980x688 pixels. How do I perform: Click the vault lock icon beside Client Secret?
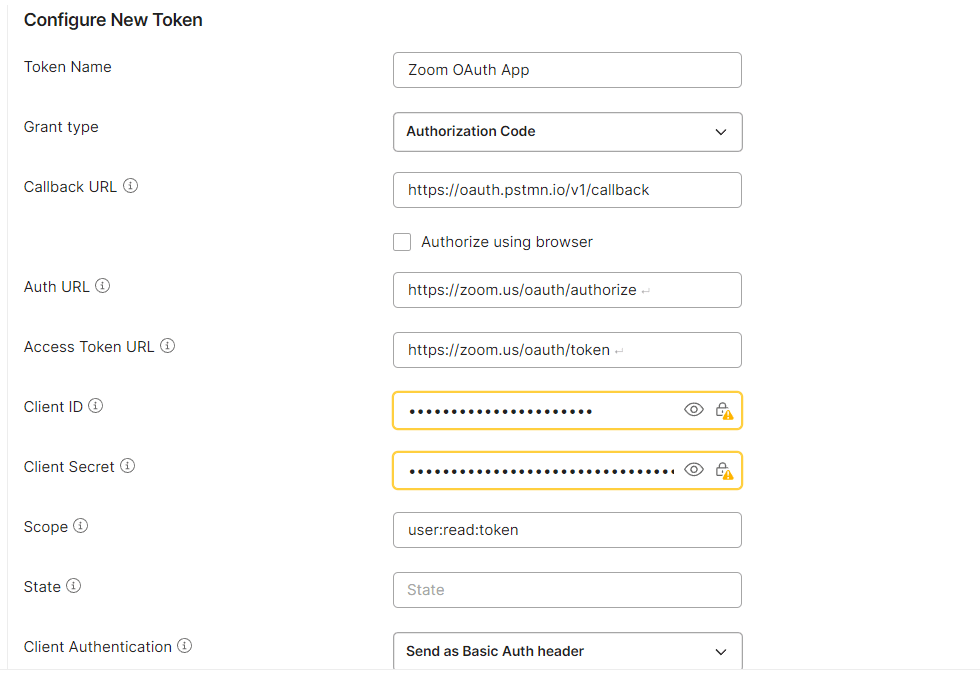click(724, 469)
